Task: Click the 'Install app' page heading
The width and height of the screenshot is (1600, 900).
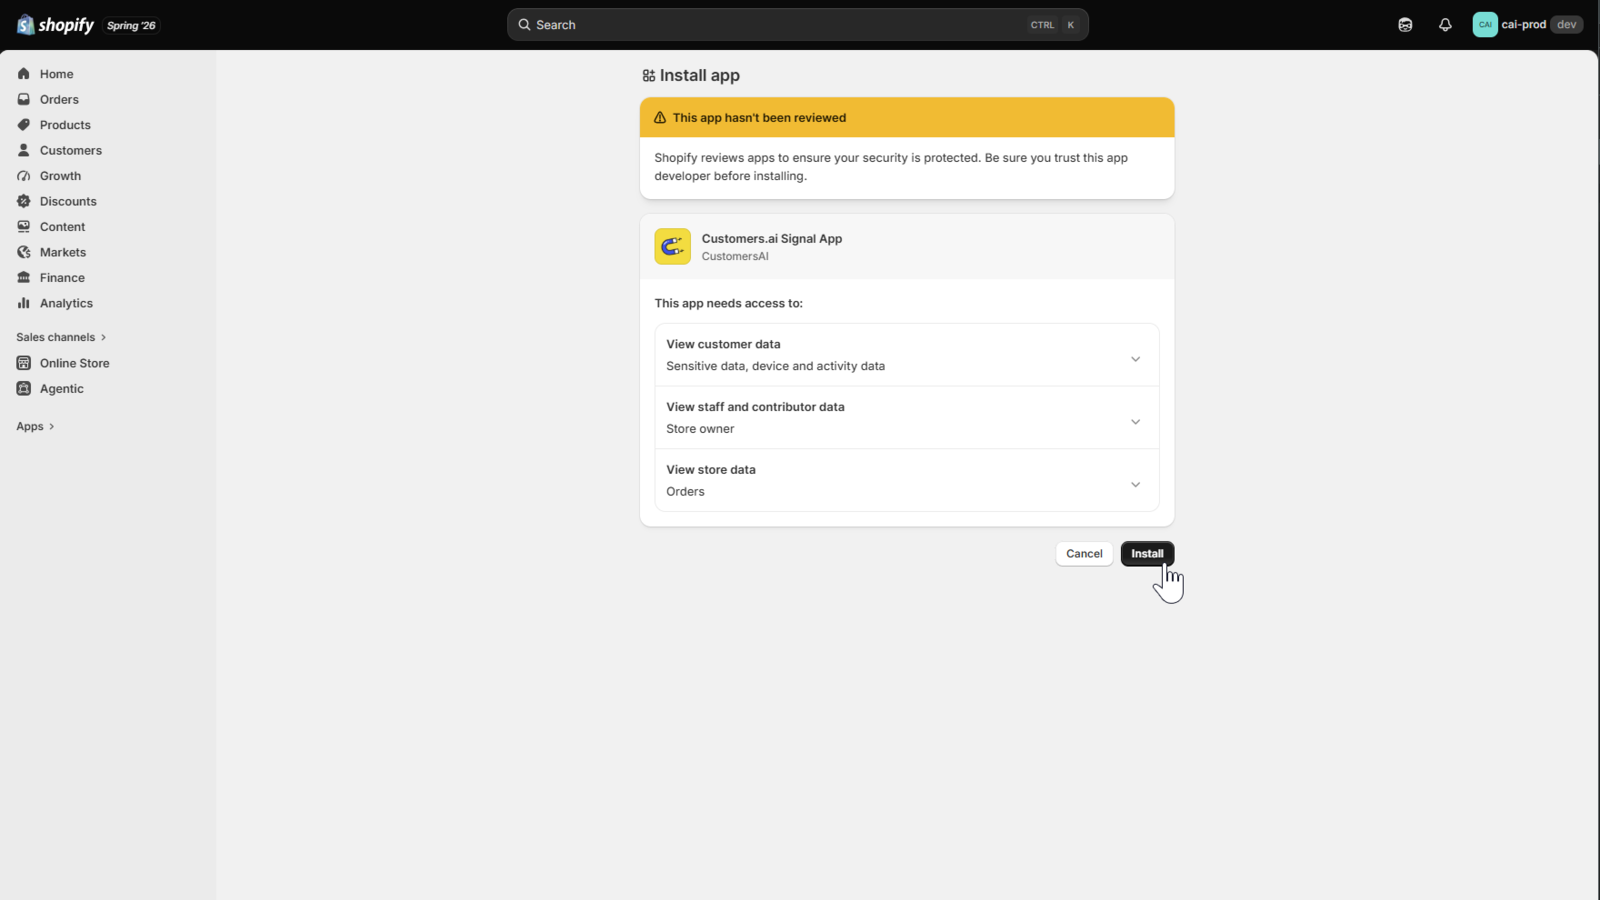Action: [x=700, y=76]
